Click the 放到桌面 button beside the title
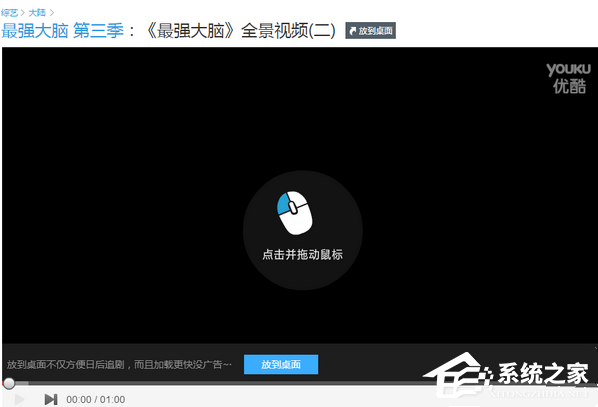Image resolution: width=598 pixels, height=407 pixels. pyautogui.click(x=370, y=31)
